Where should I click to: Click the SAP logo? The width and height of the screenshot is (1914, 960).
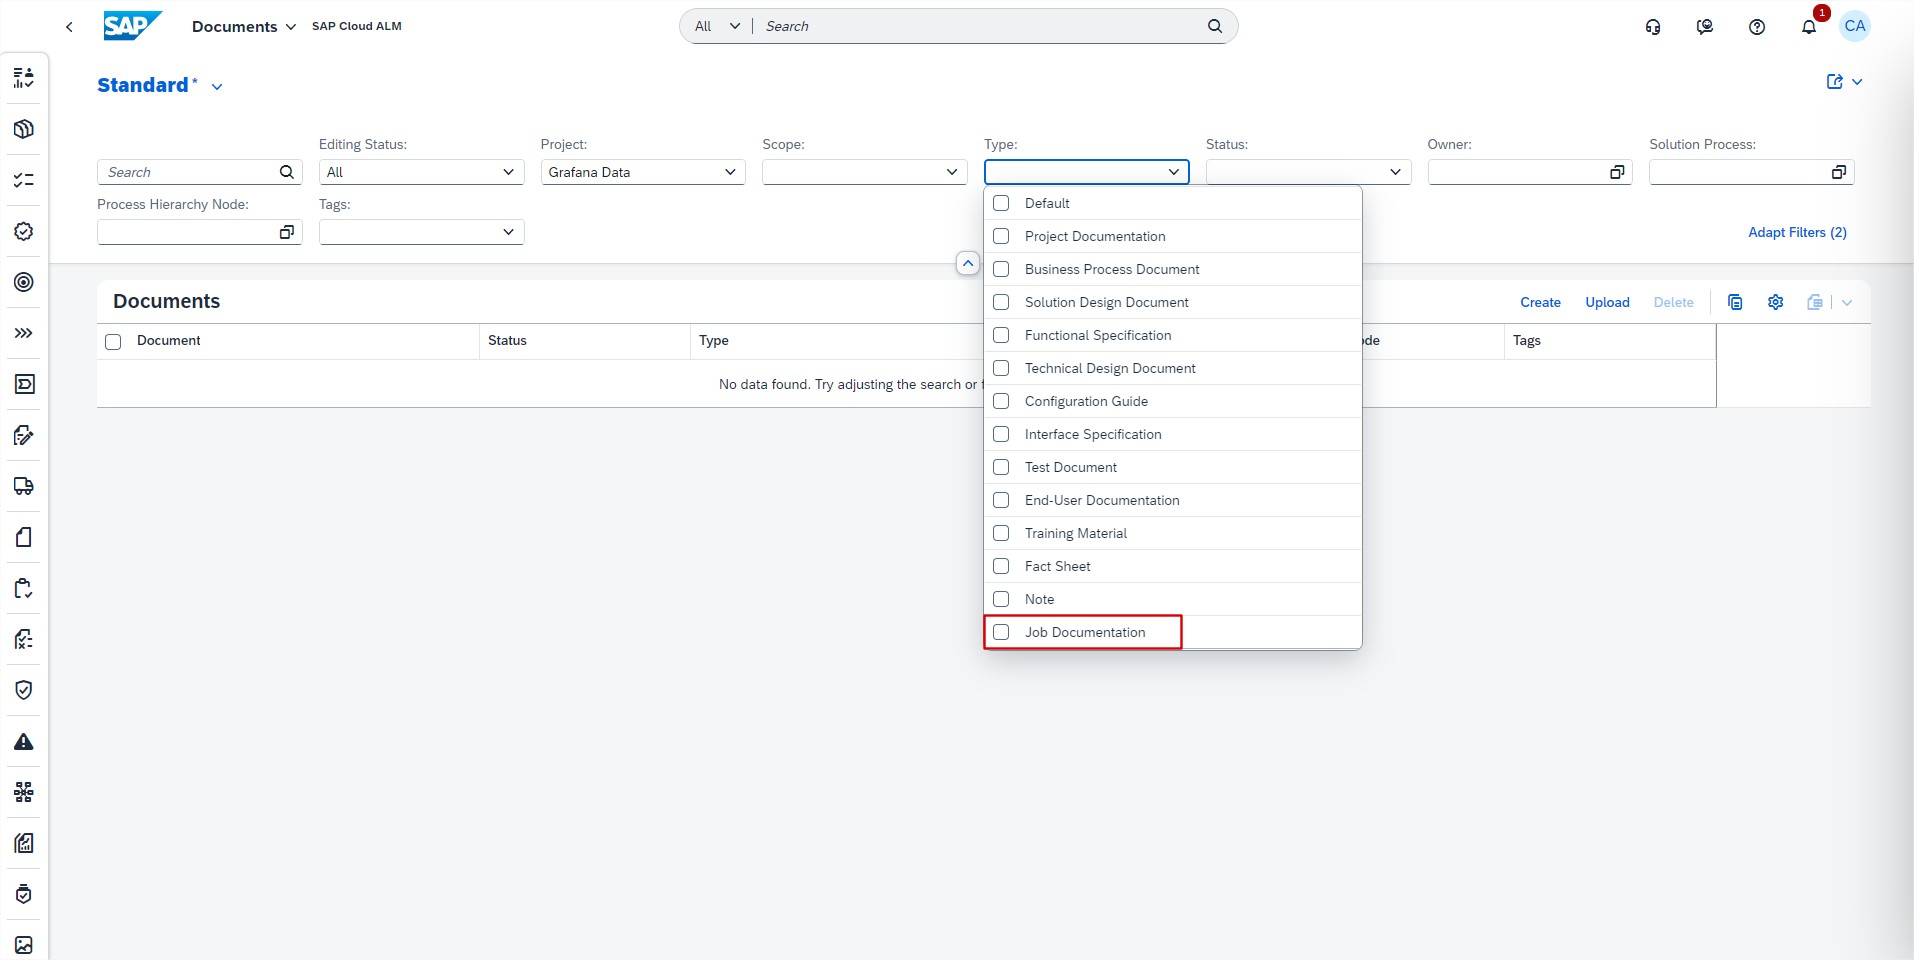[131, 26]
